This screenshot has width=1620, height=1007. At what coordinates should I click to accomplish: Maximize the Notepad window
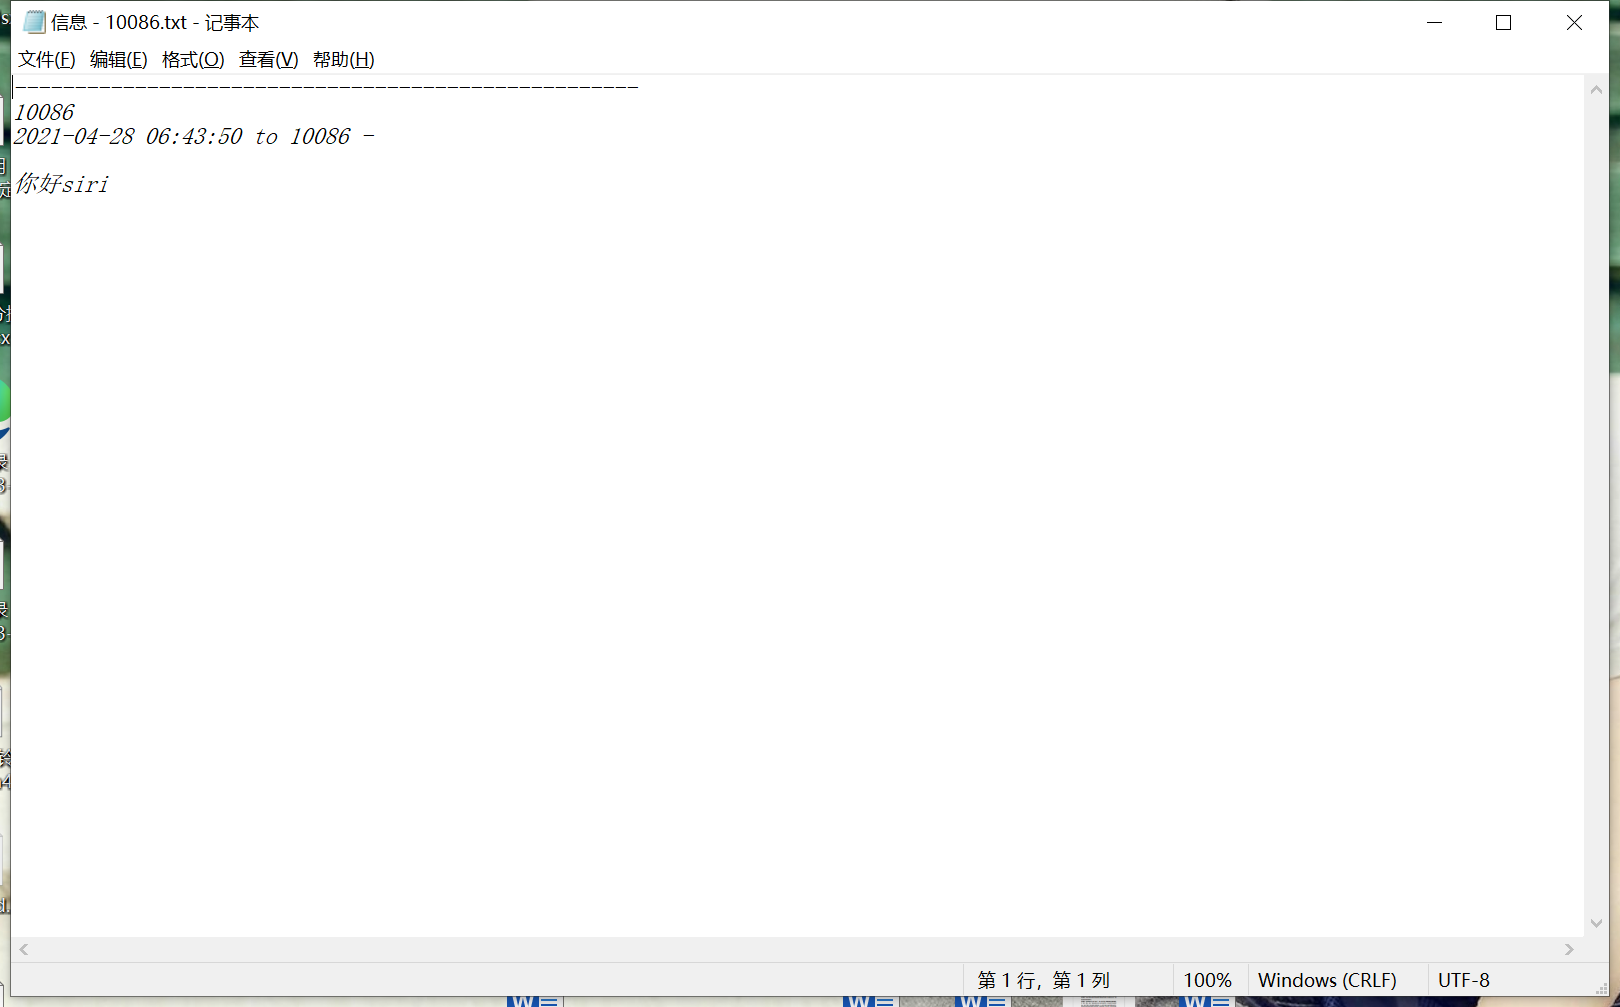(x=1503, y=22)
